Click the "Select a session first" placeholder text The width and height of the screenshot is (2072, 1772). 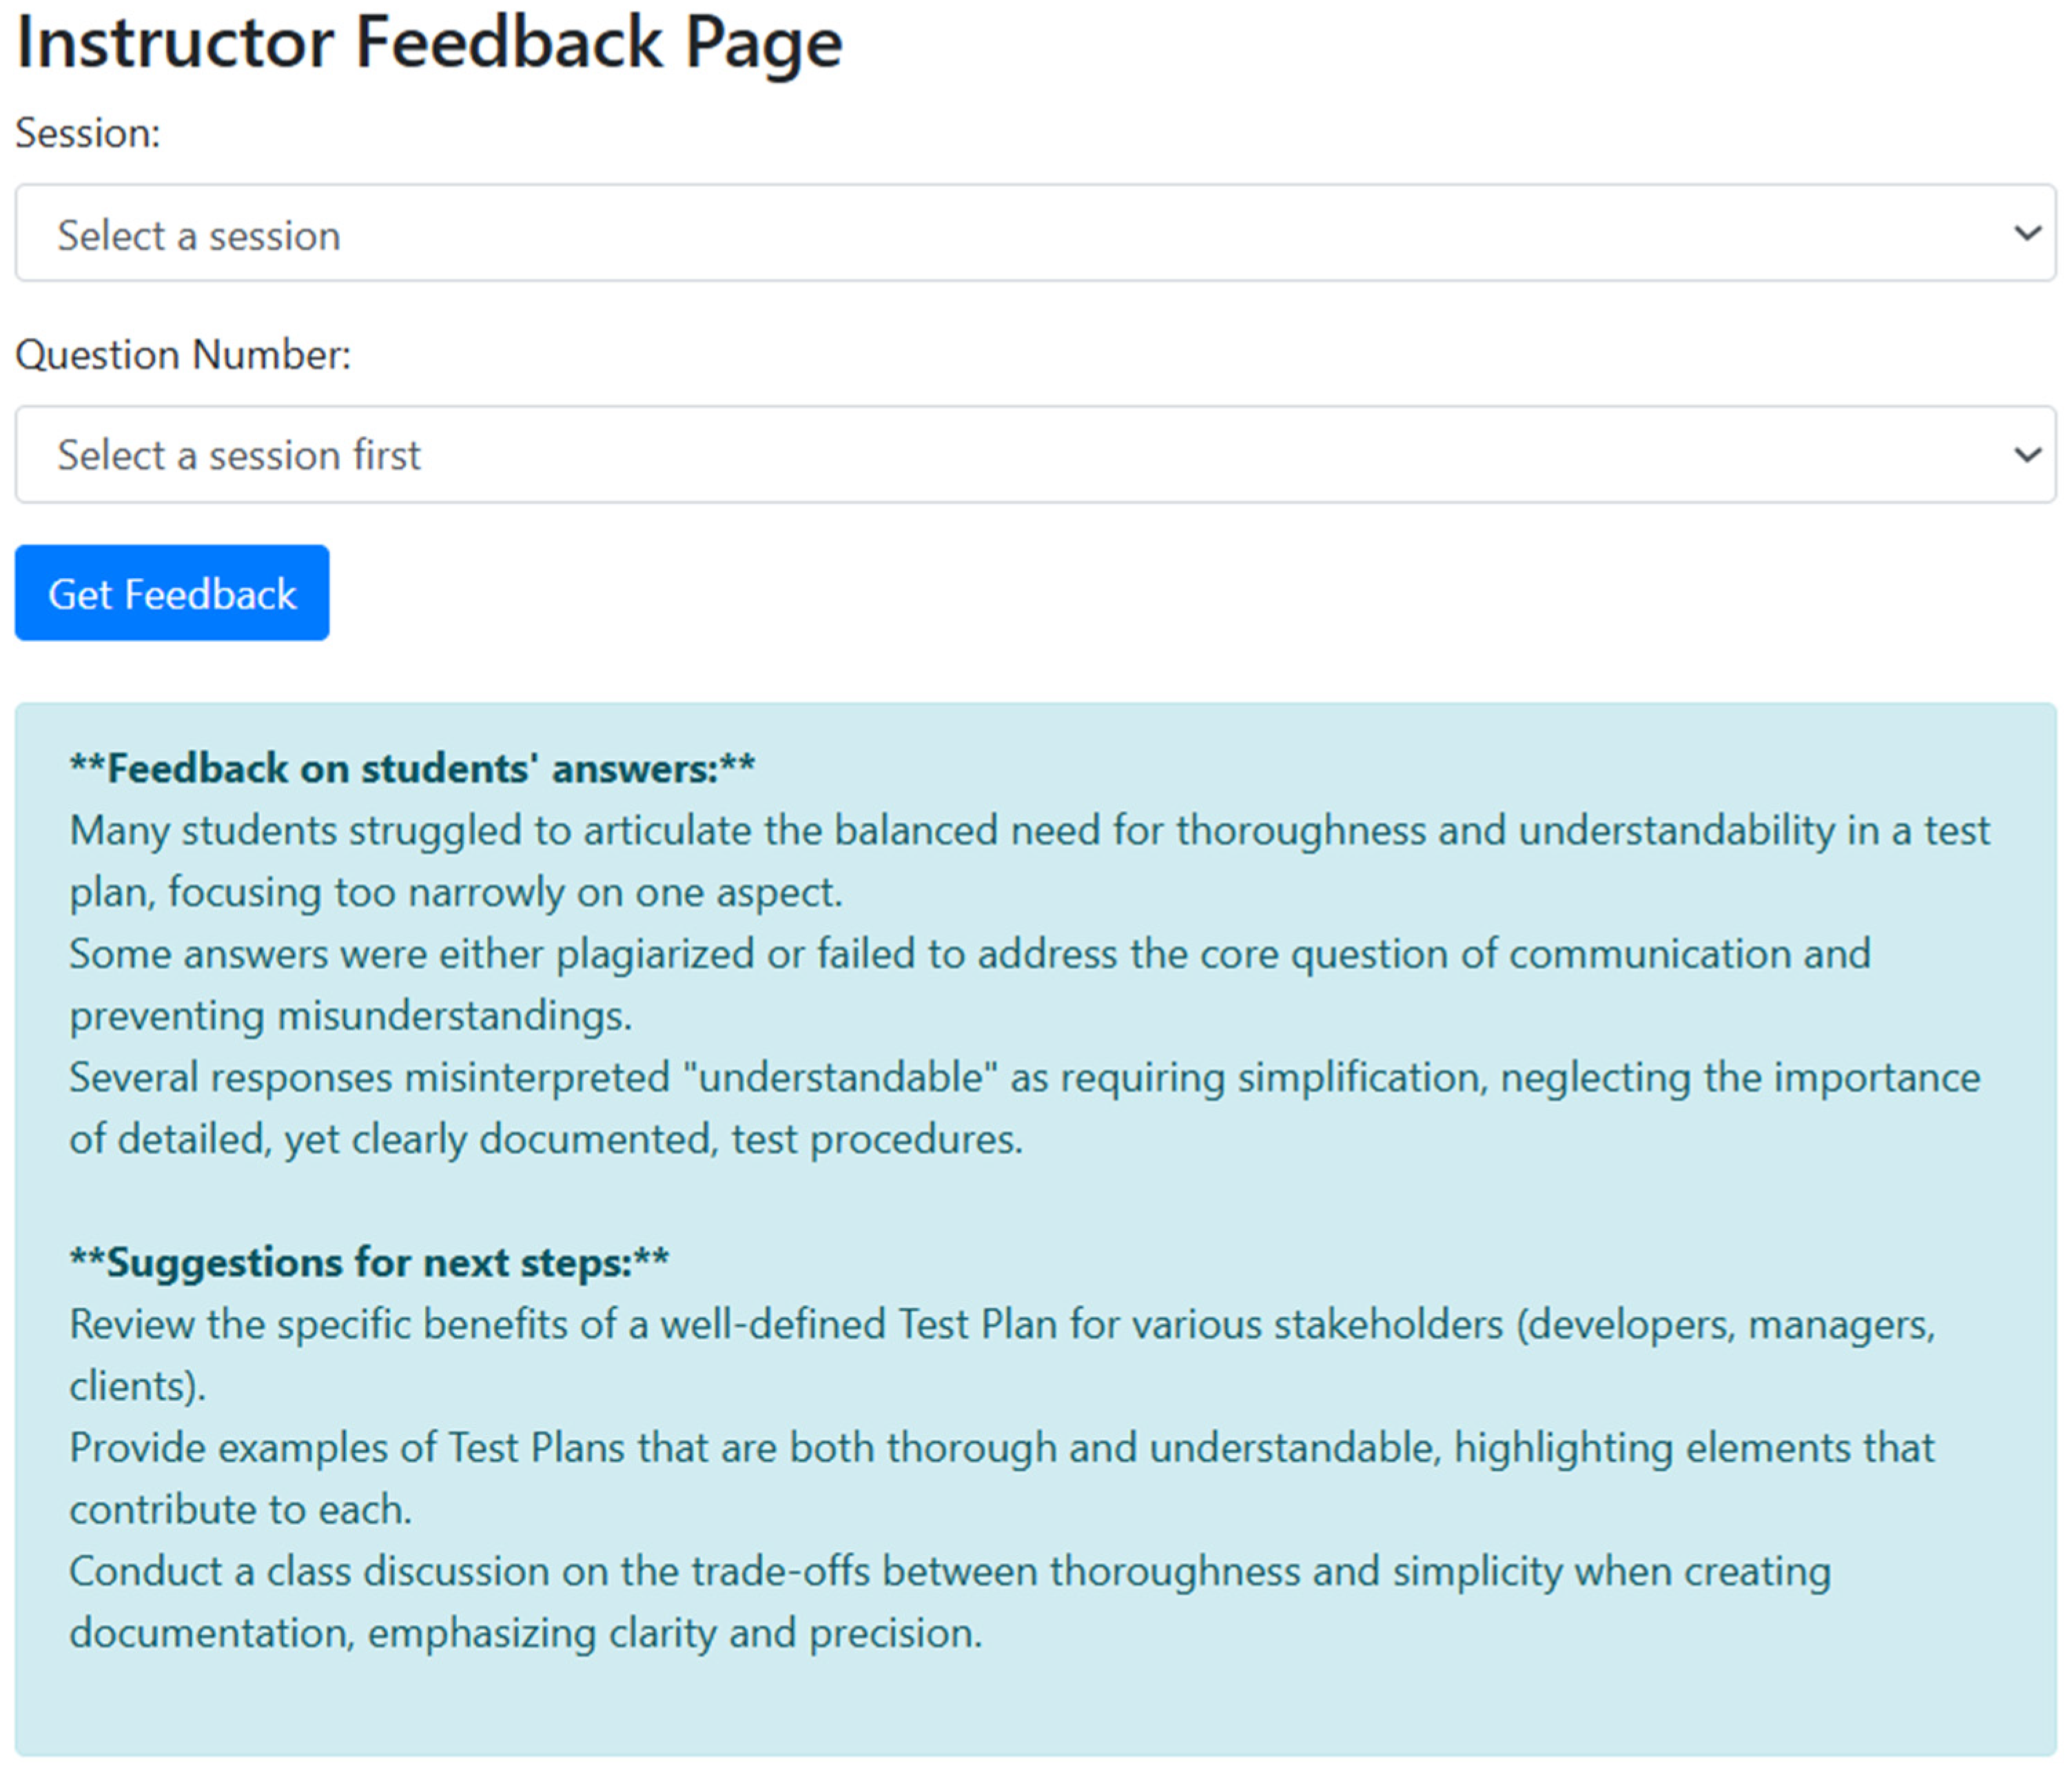click(x=239, y=456)
